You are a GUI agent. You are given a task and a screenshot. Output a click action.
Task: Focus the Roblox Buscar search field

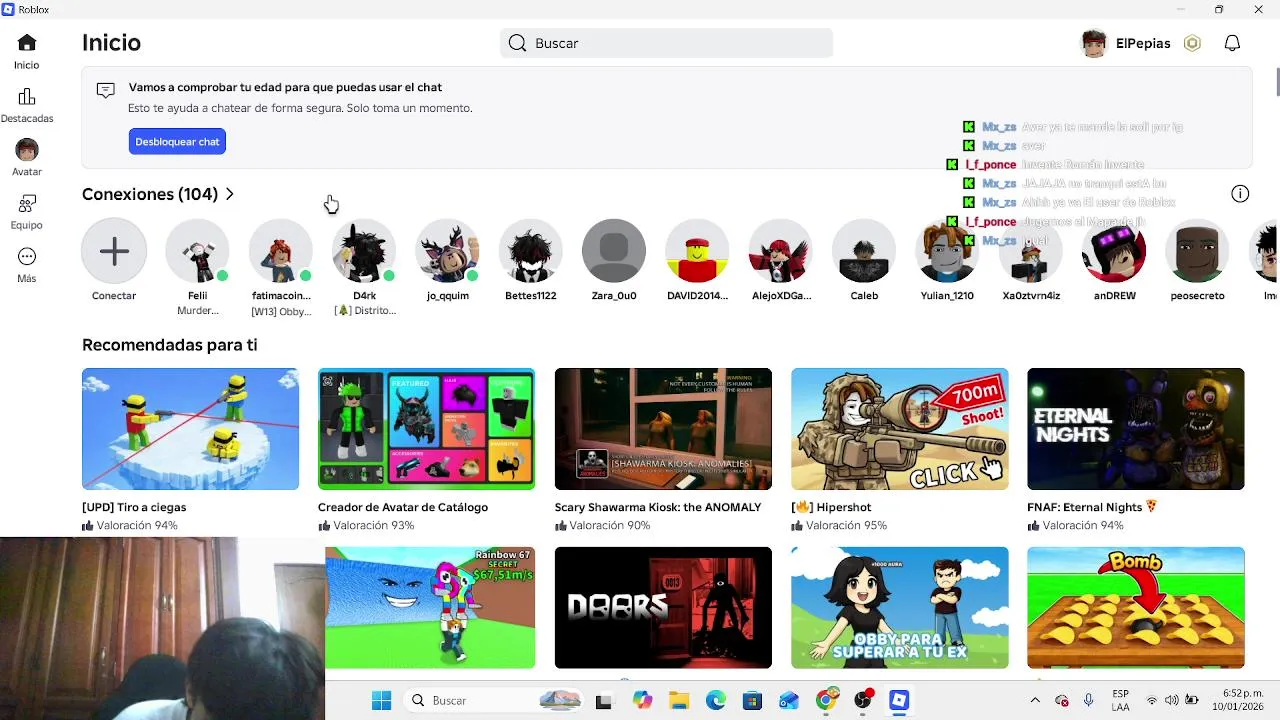pos(666,43)
